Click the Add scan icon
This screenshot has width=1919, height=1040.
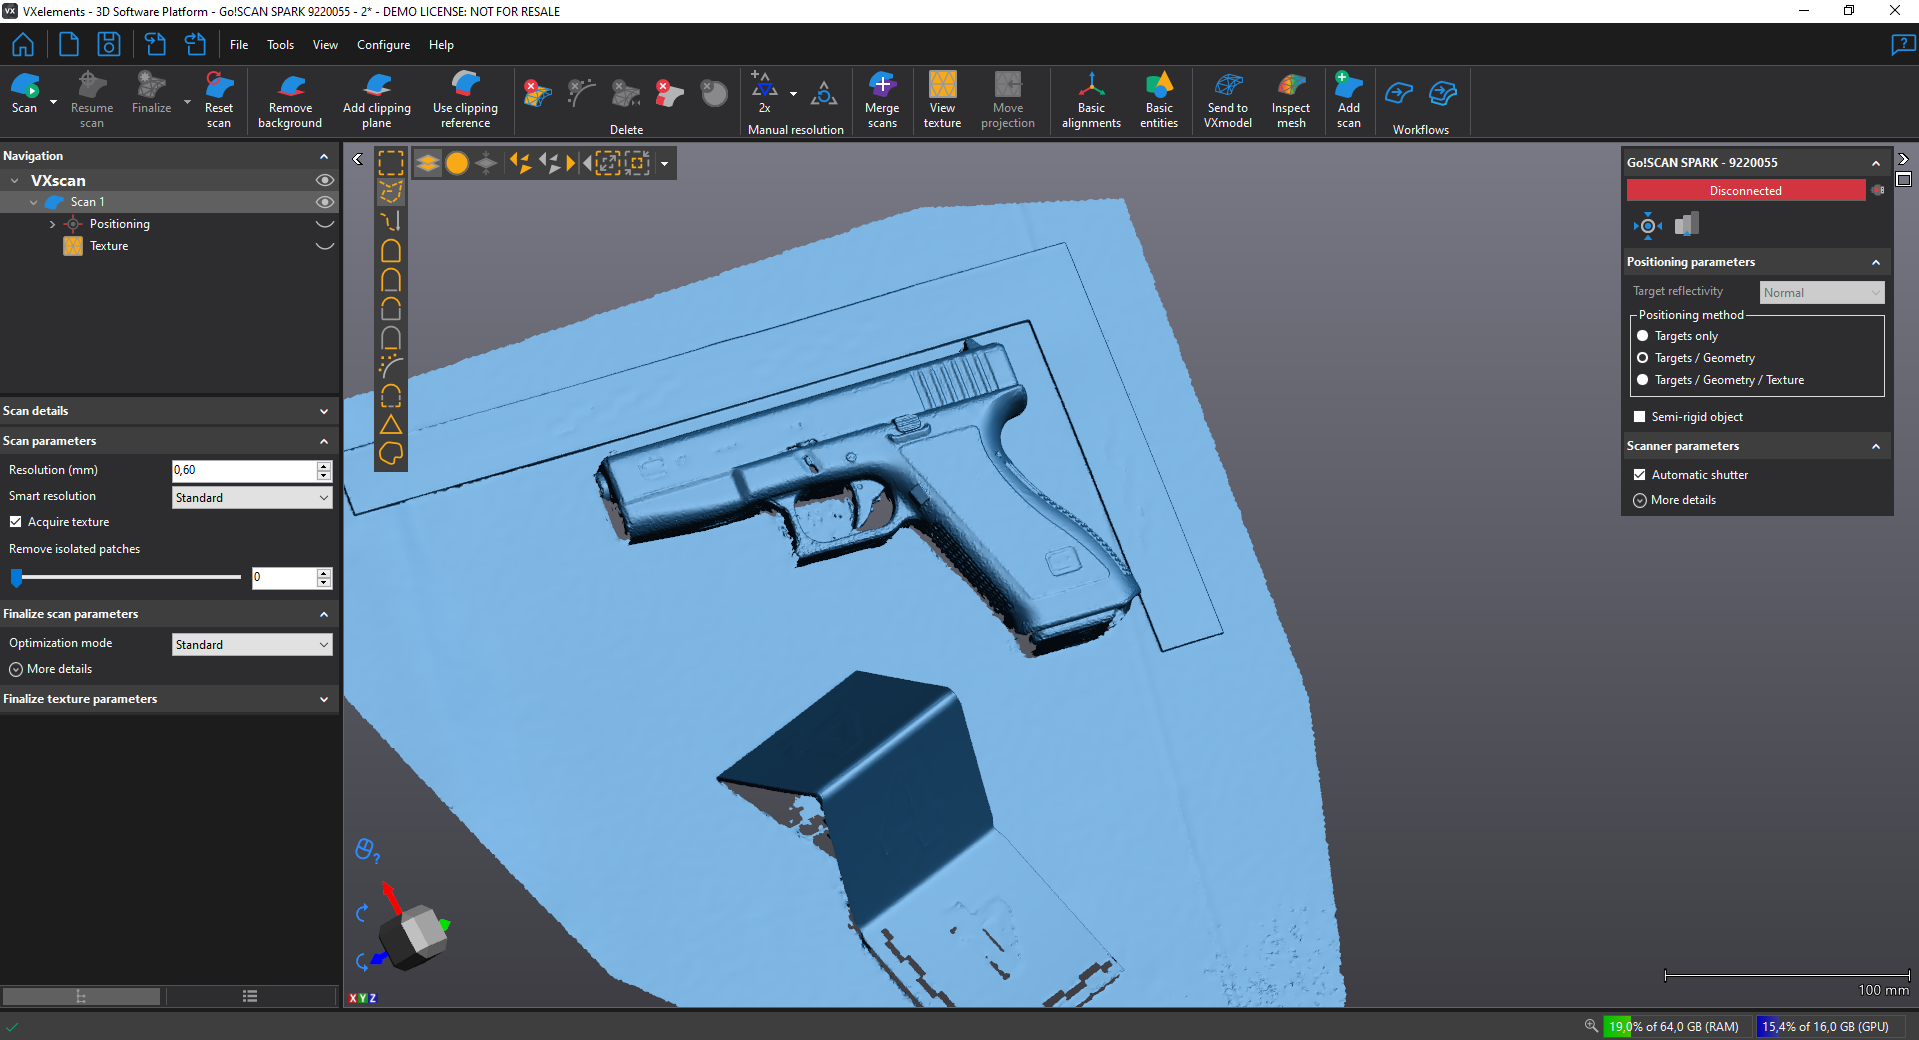[x=1348, y=100]
